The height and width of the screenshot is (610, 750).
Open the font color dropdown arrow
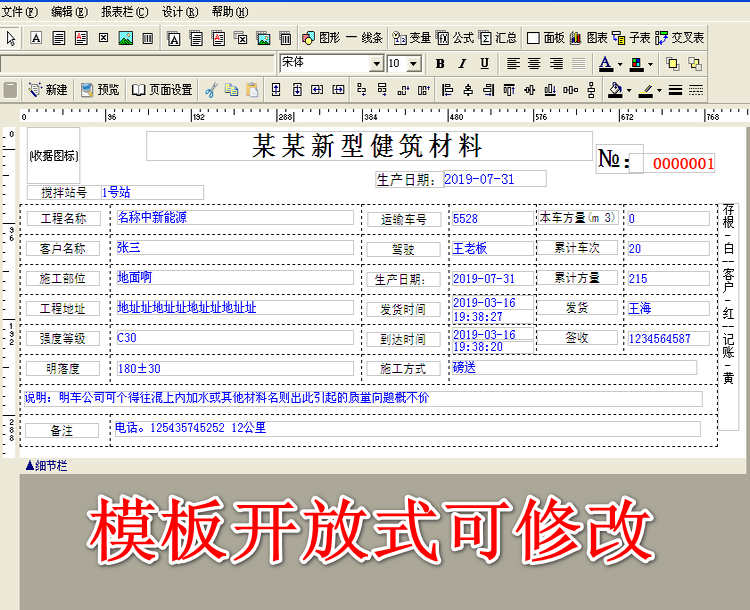(620, 64)
